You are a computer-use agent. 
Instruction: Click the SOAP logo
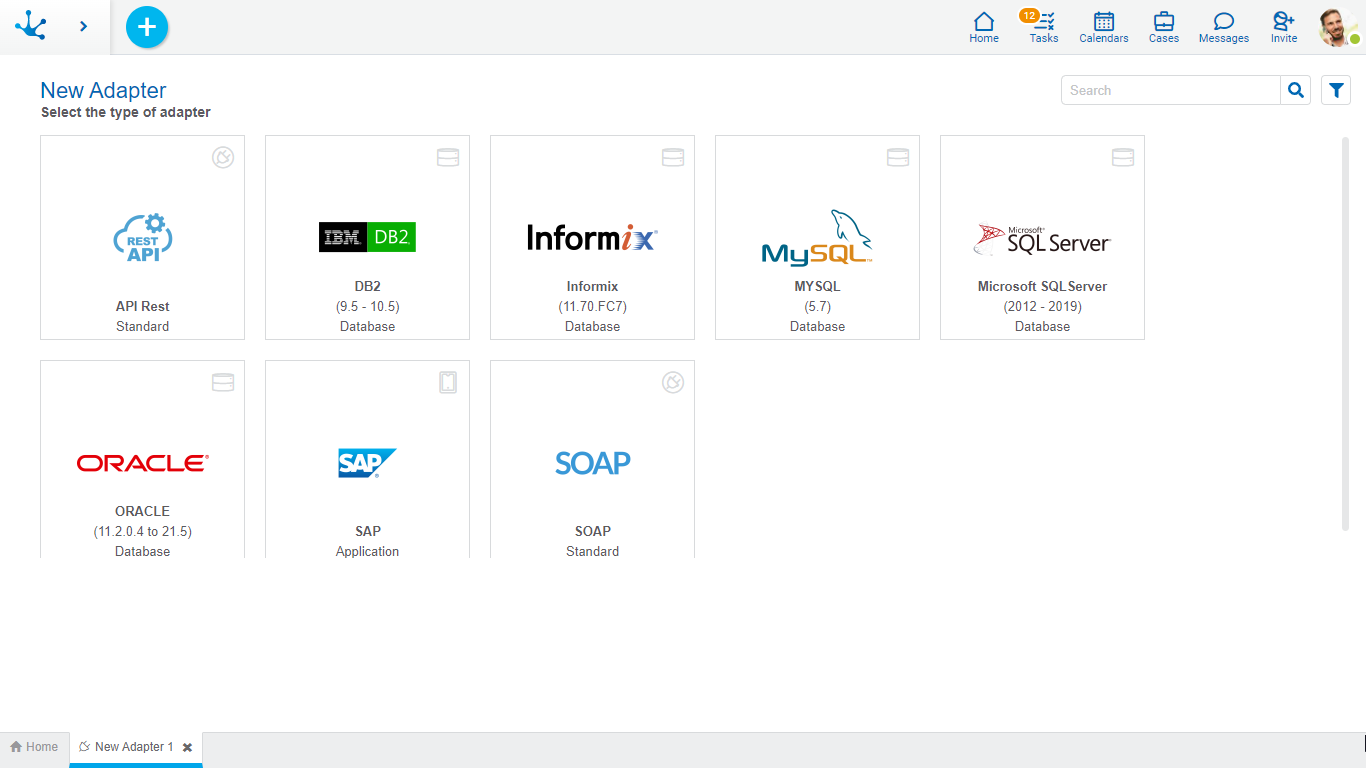point(593,463)
